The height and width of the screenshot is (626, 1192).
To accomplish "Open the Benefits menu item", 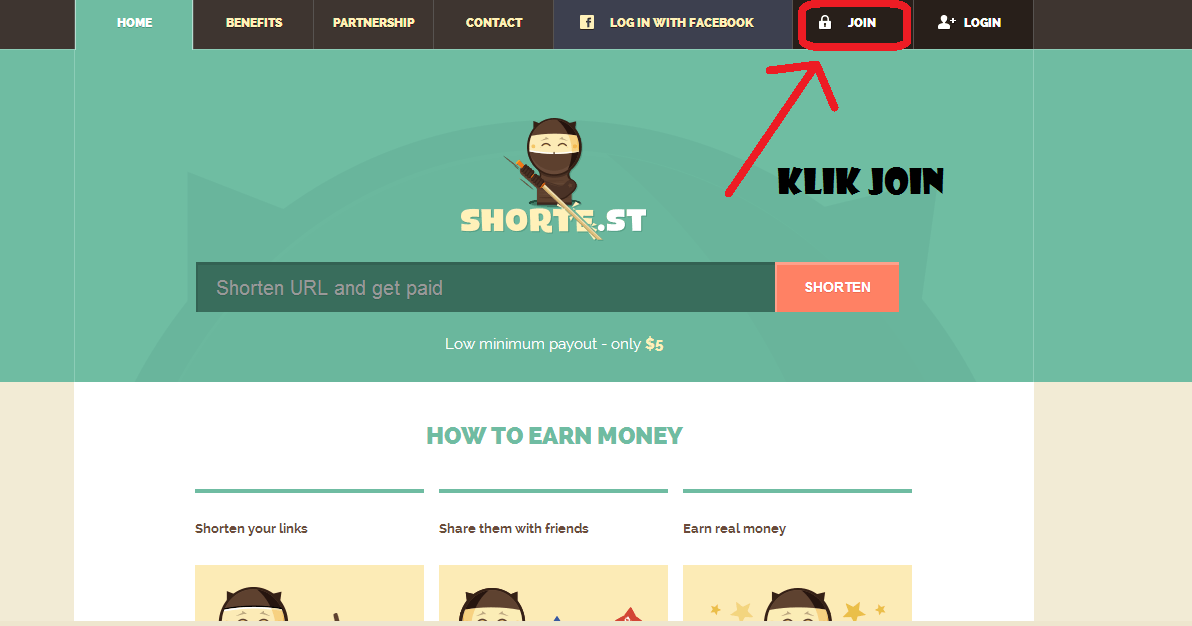I will tap(254, 24).
